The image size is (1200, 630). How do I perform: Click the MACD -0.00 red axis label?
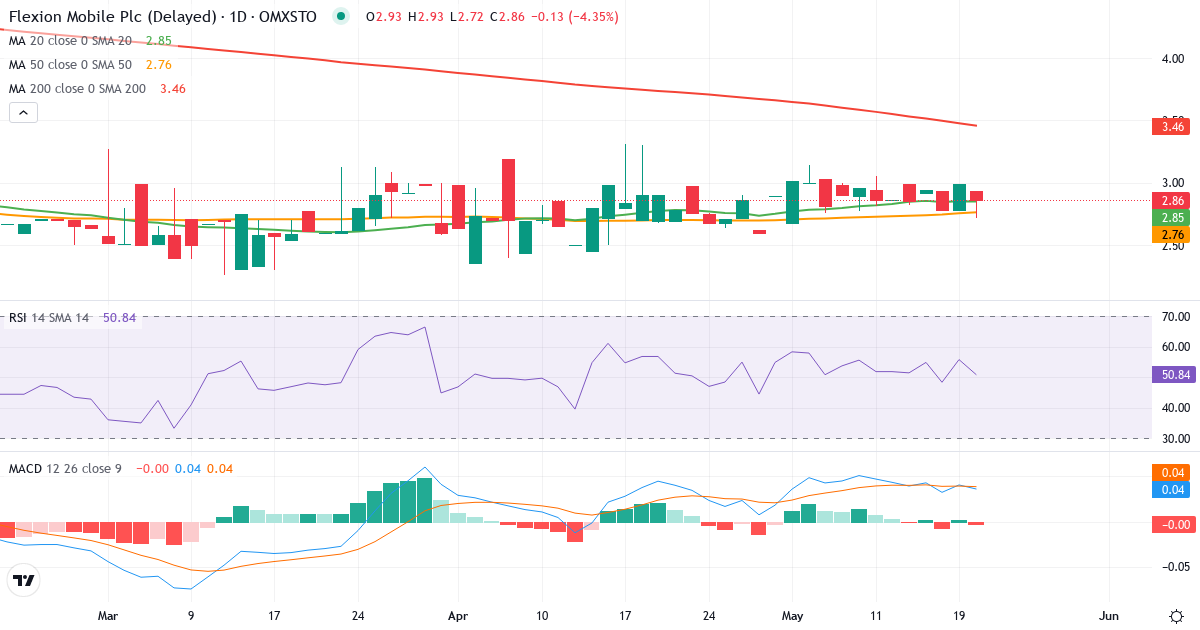pyautogui.click(x=1174, y=524)
